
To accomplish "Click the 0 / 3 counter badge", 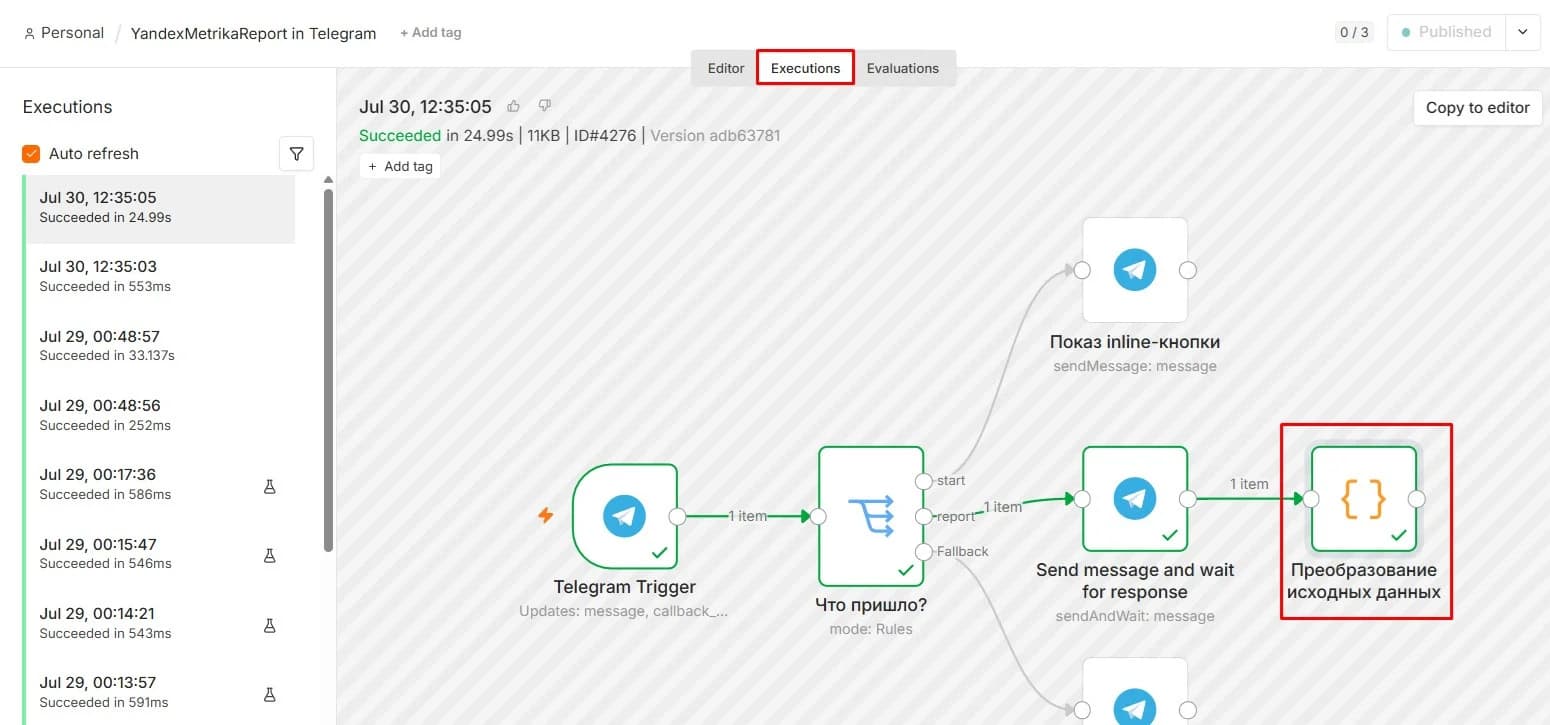I will pyautogui.click(x=1354, y=32).
